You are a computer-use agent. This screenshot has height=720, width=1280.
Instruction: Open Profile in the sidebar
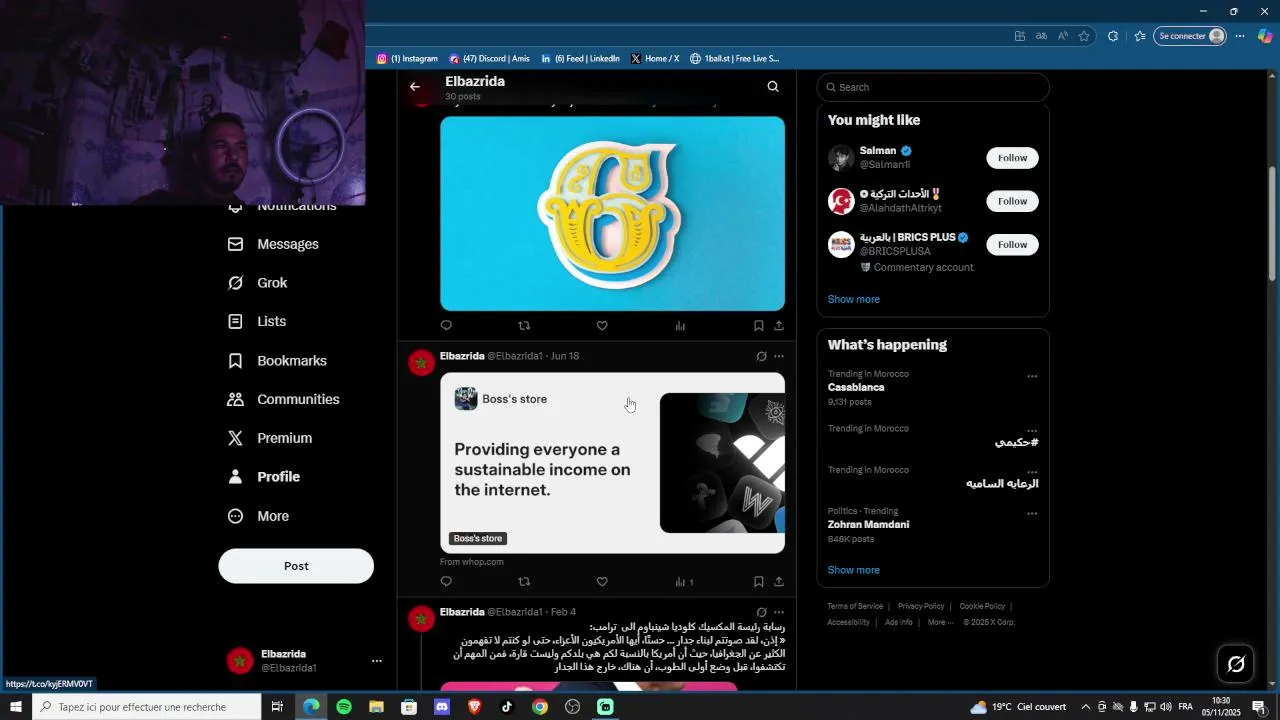264,477
